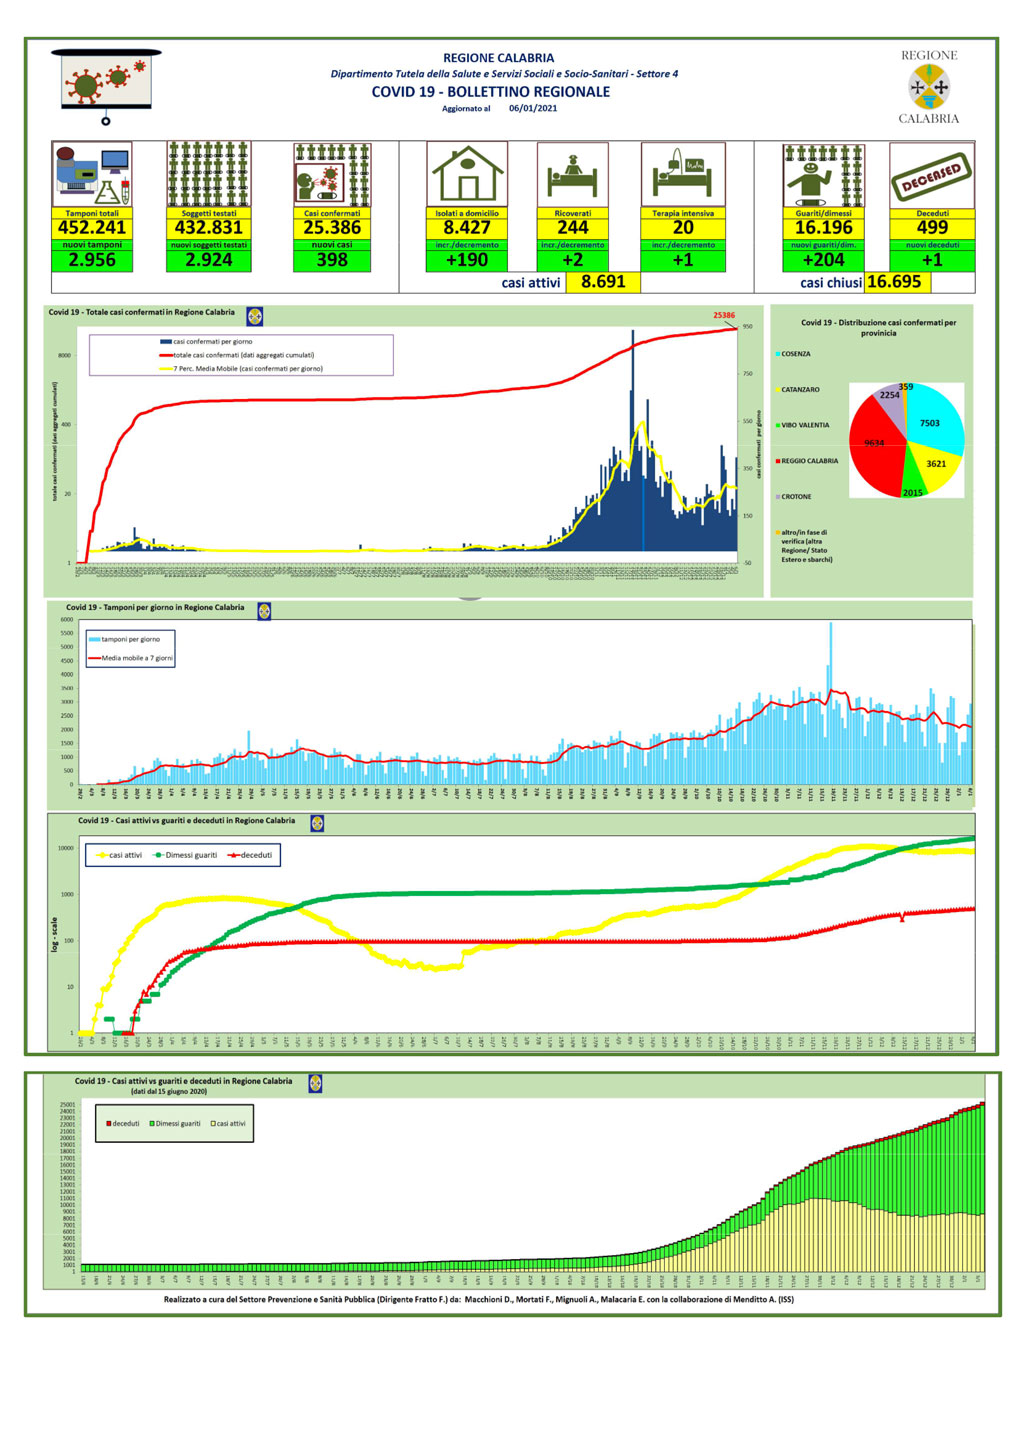Click the 25386 total label on chart
Screen dimensions: 1024x1452
coord(724,315)
